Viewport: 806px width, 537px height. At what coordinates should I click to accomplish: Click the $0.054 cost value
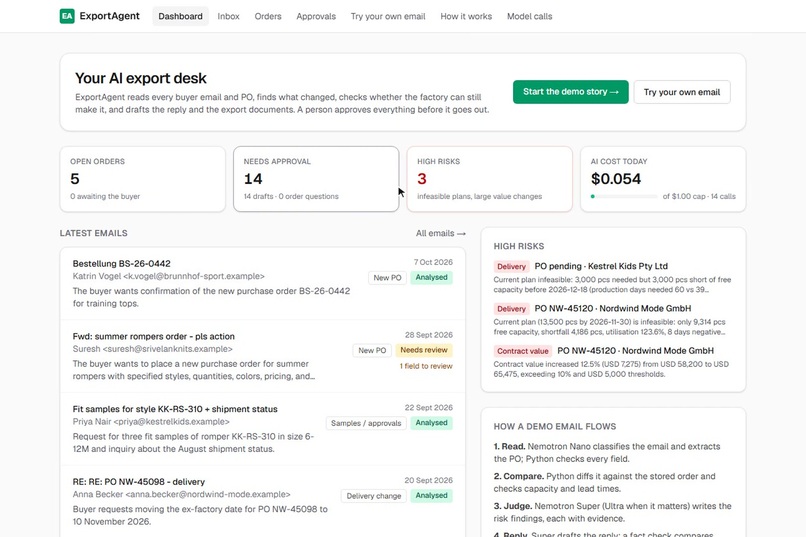click(x=616, y=179)
